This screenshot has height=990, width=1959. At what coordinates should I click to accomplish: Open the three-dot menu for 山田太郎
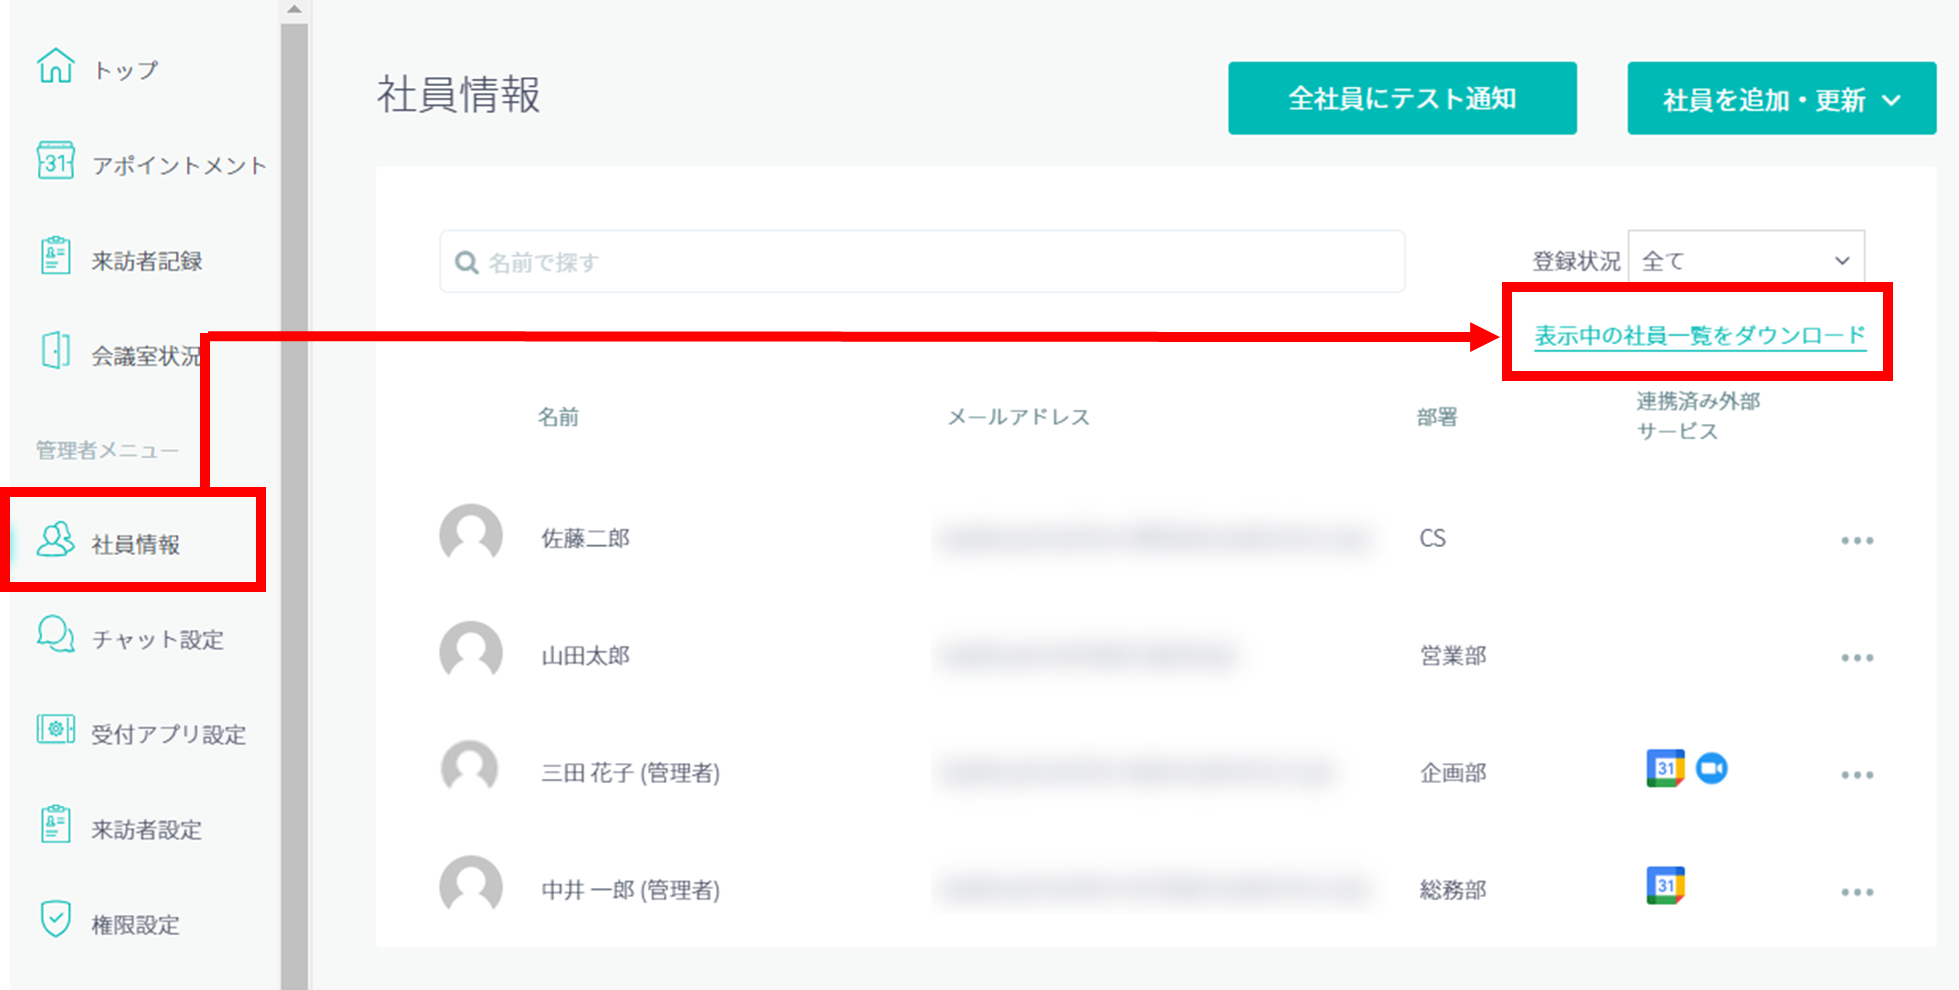click(x=1856, y=658)
